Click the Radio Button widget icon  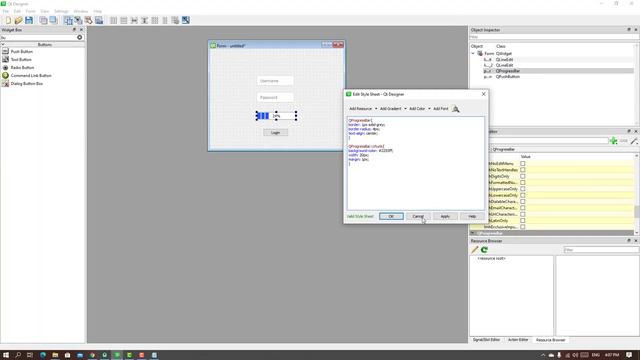(5, 67)
